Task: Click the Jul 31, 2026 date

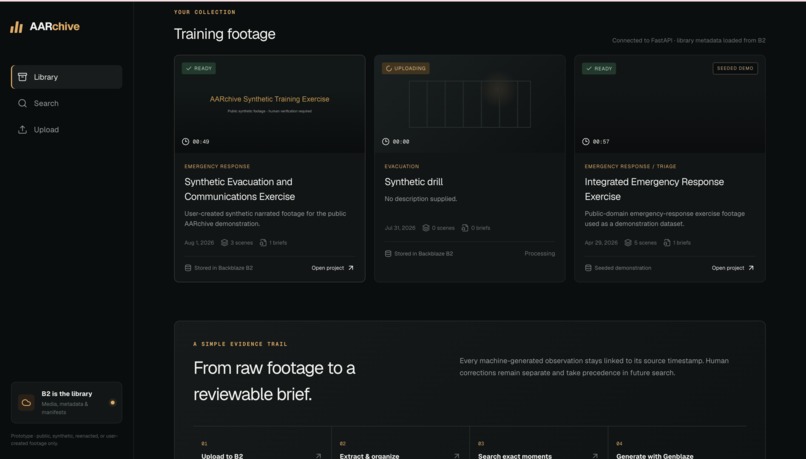Action: (x=400, y=228)
